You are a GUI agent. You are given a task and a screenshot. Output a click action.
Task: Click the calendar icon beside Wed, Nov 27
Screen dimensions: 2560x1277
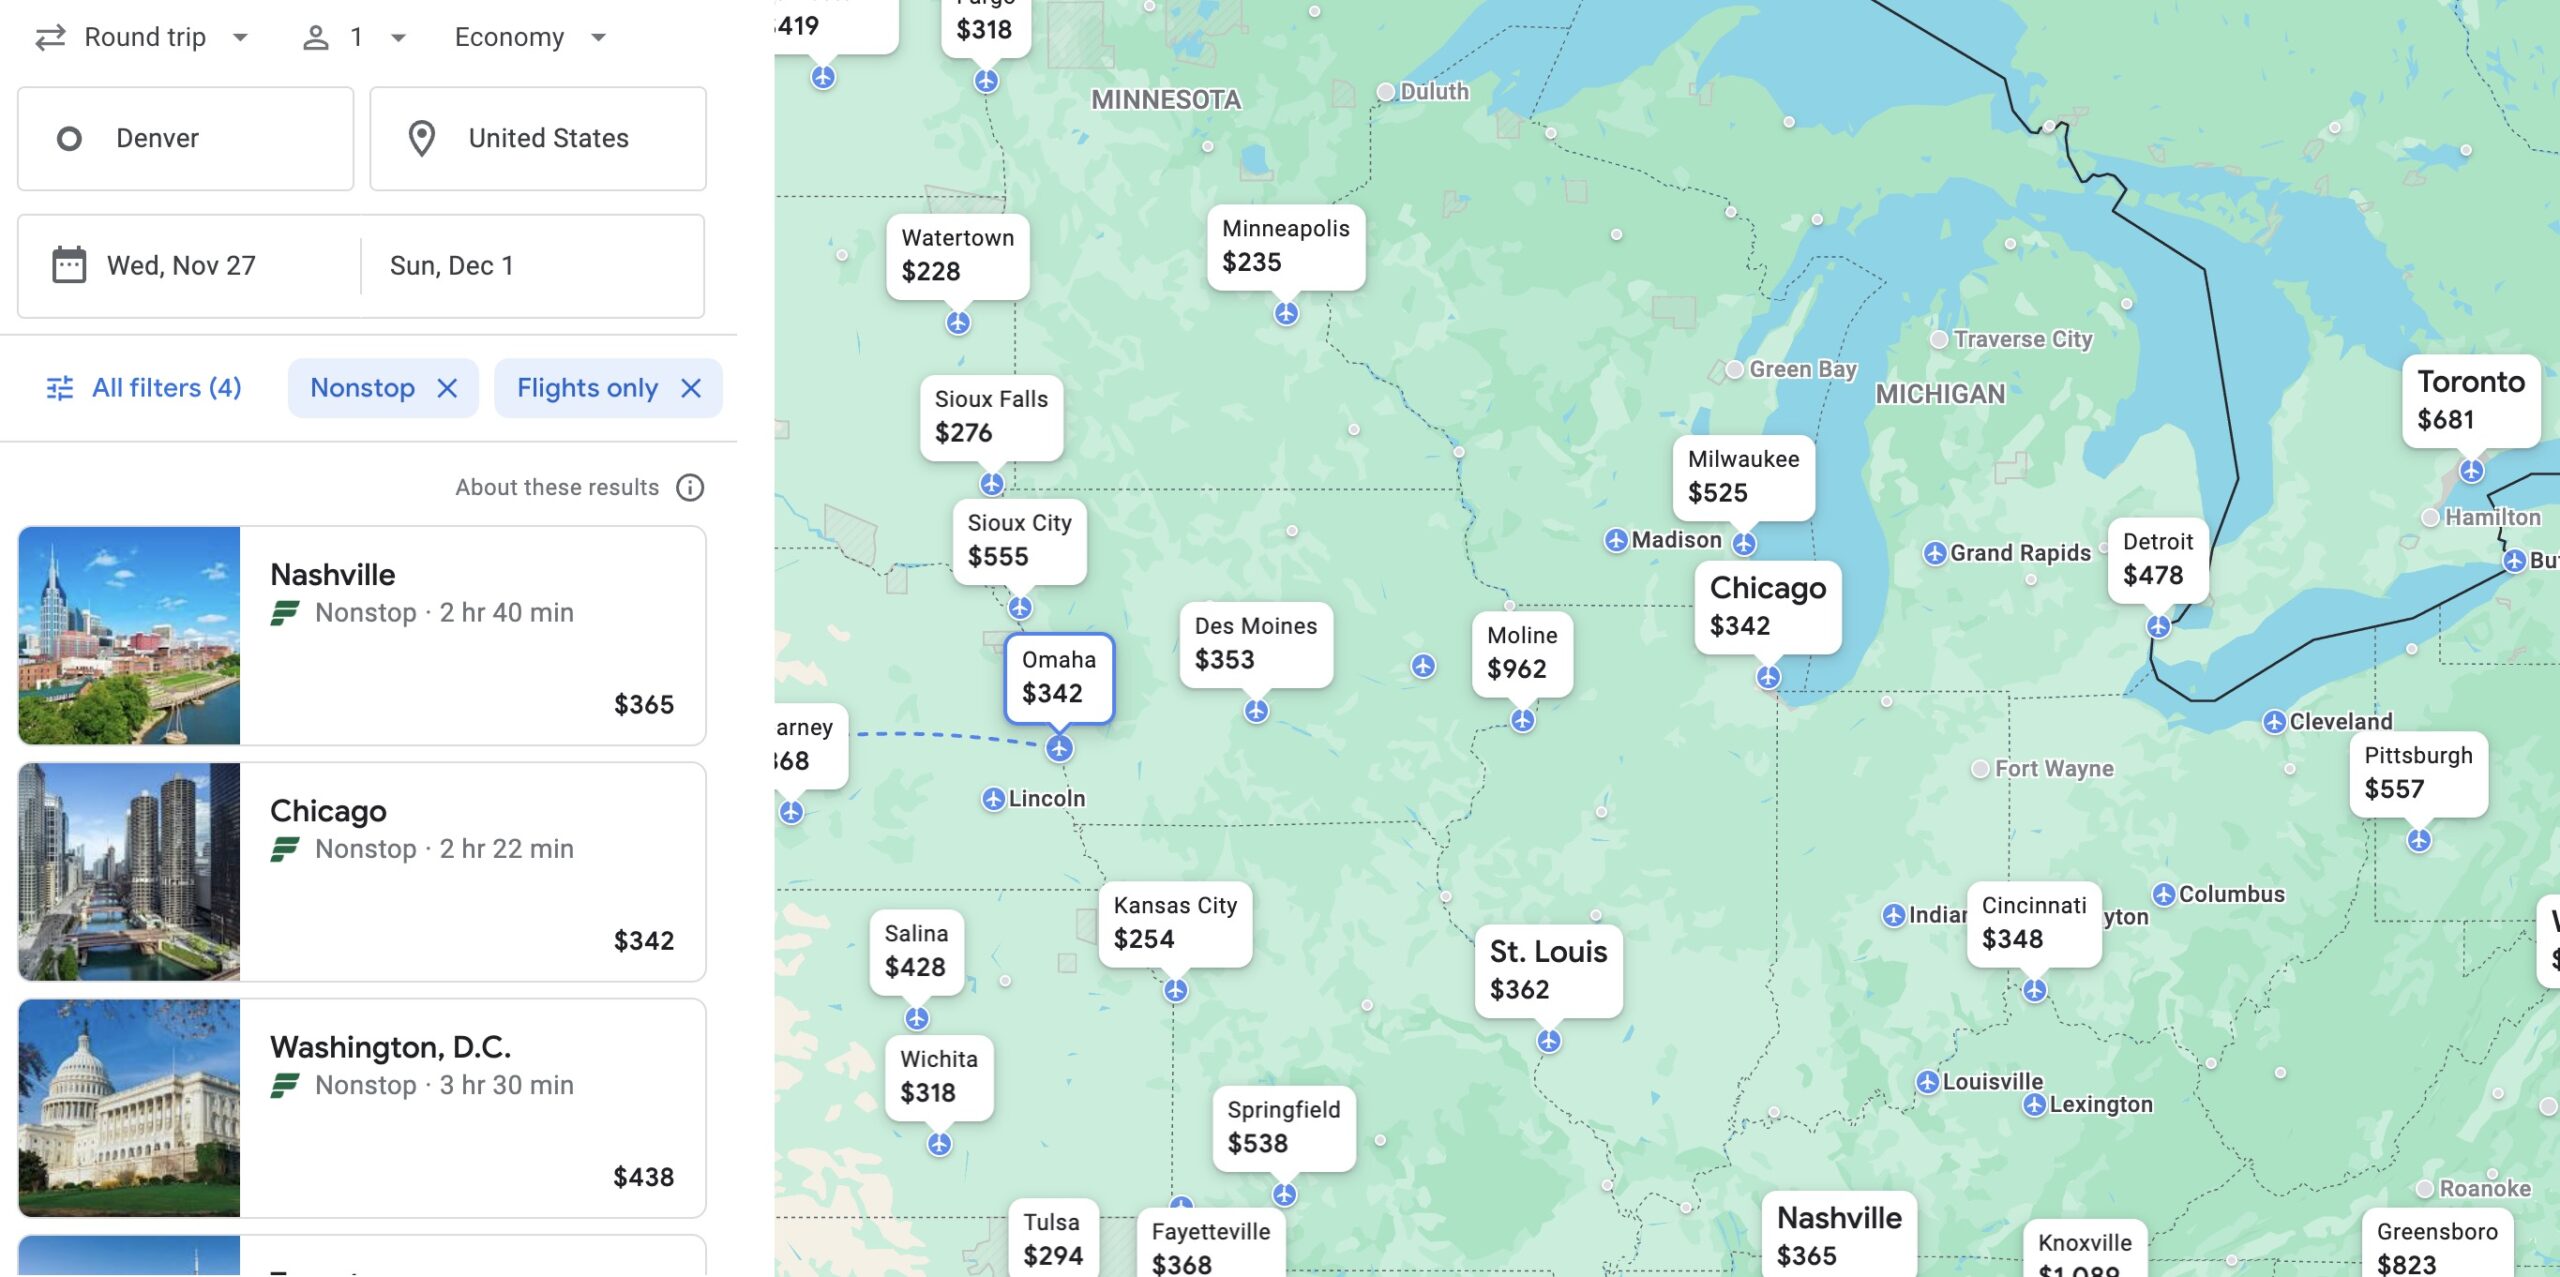[69, 265]
